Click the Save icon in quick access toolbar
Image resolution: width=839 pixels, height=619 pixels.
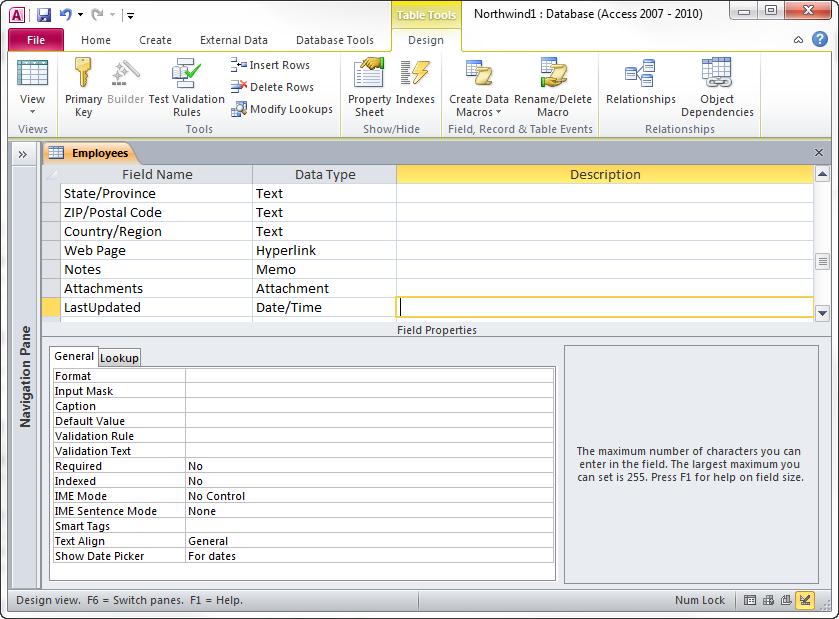click(44, 15)
